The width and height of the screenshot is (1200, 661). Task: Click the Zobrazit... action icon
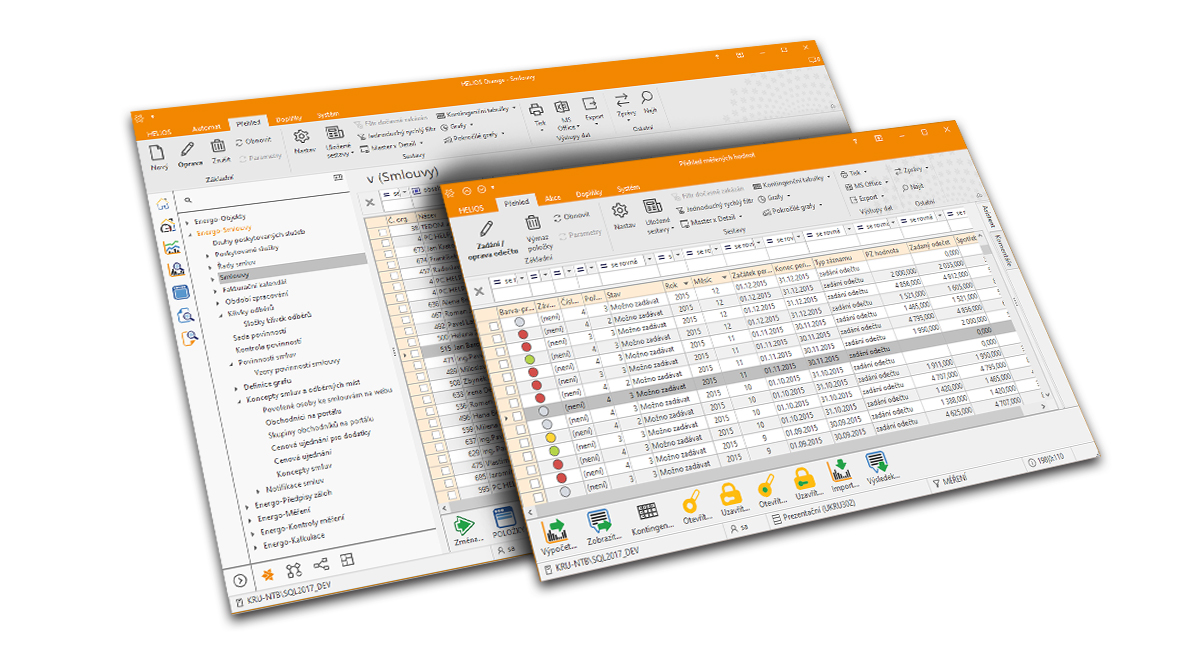tap(600, 520)
